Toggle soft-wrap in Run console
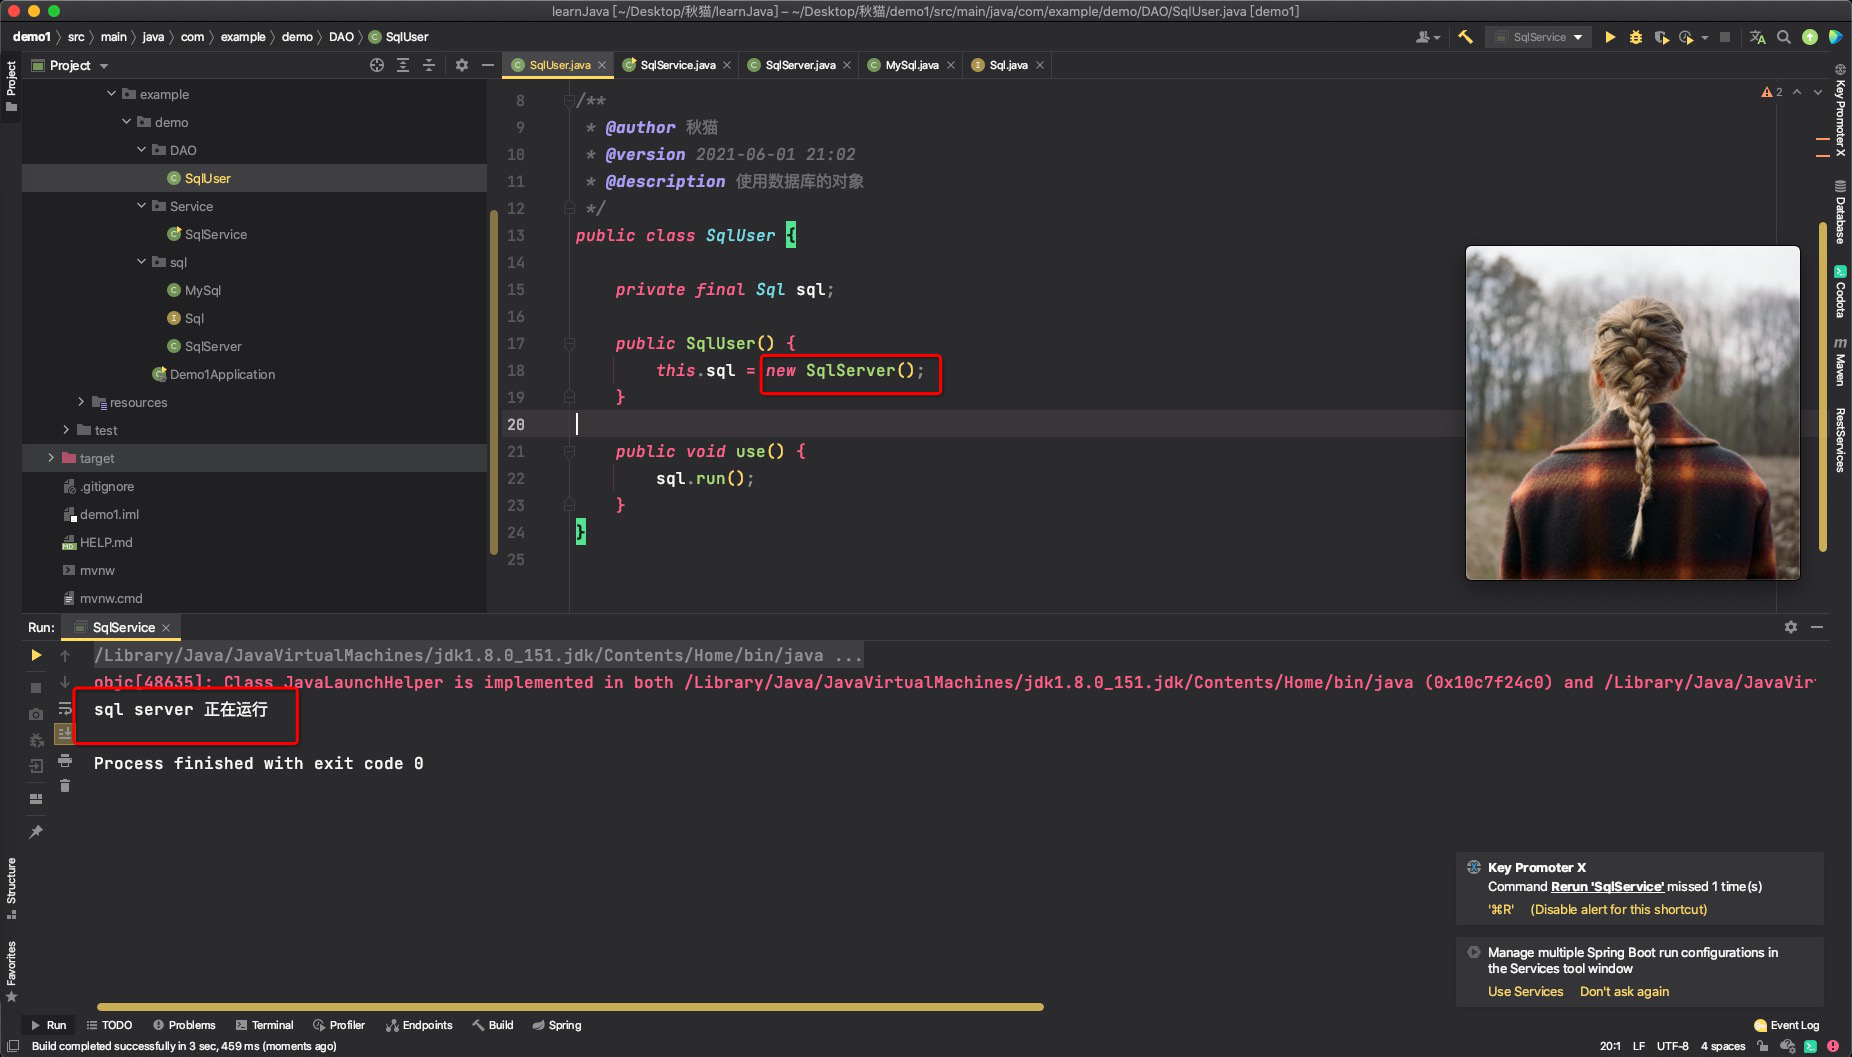Viewport: 1852px width, 1057px height. [65, 708]
